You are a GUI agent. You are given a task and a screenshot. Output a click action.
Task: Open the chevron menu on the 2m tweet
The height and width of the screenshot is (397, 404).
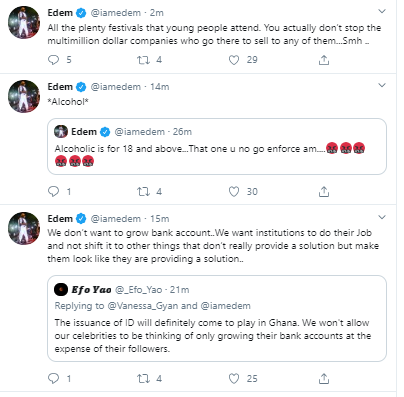(x=382, y=12)
